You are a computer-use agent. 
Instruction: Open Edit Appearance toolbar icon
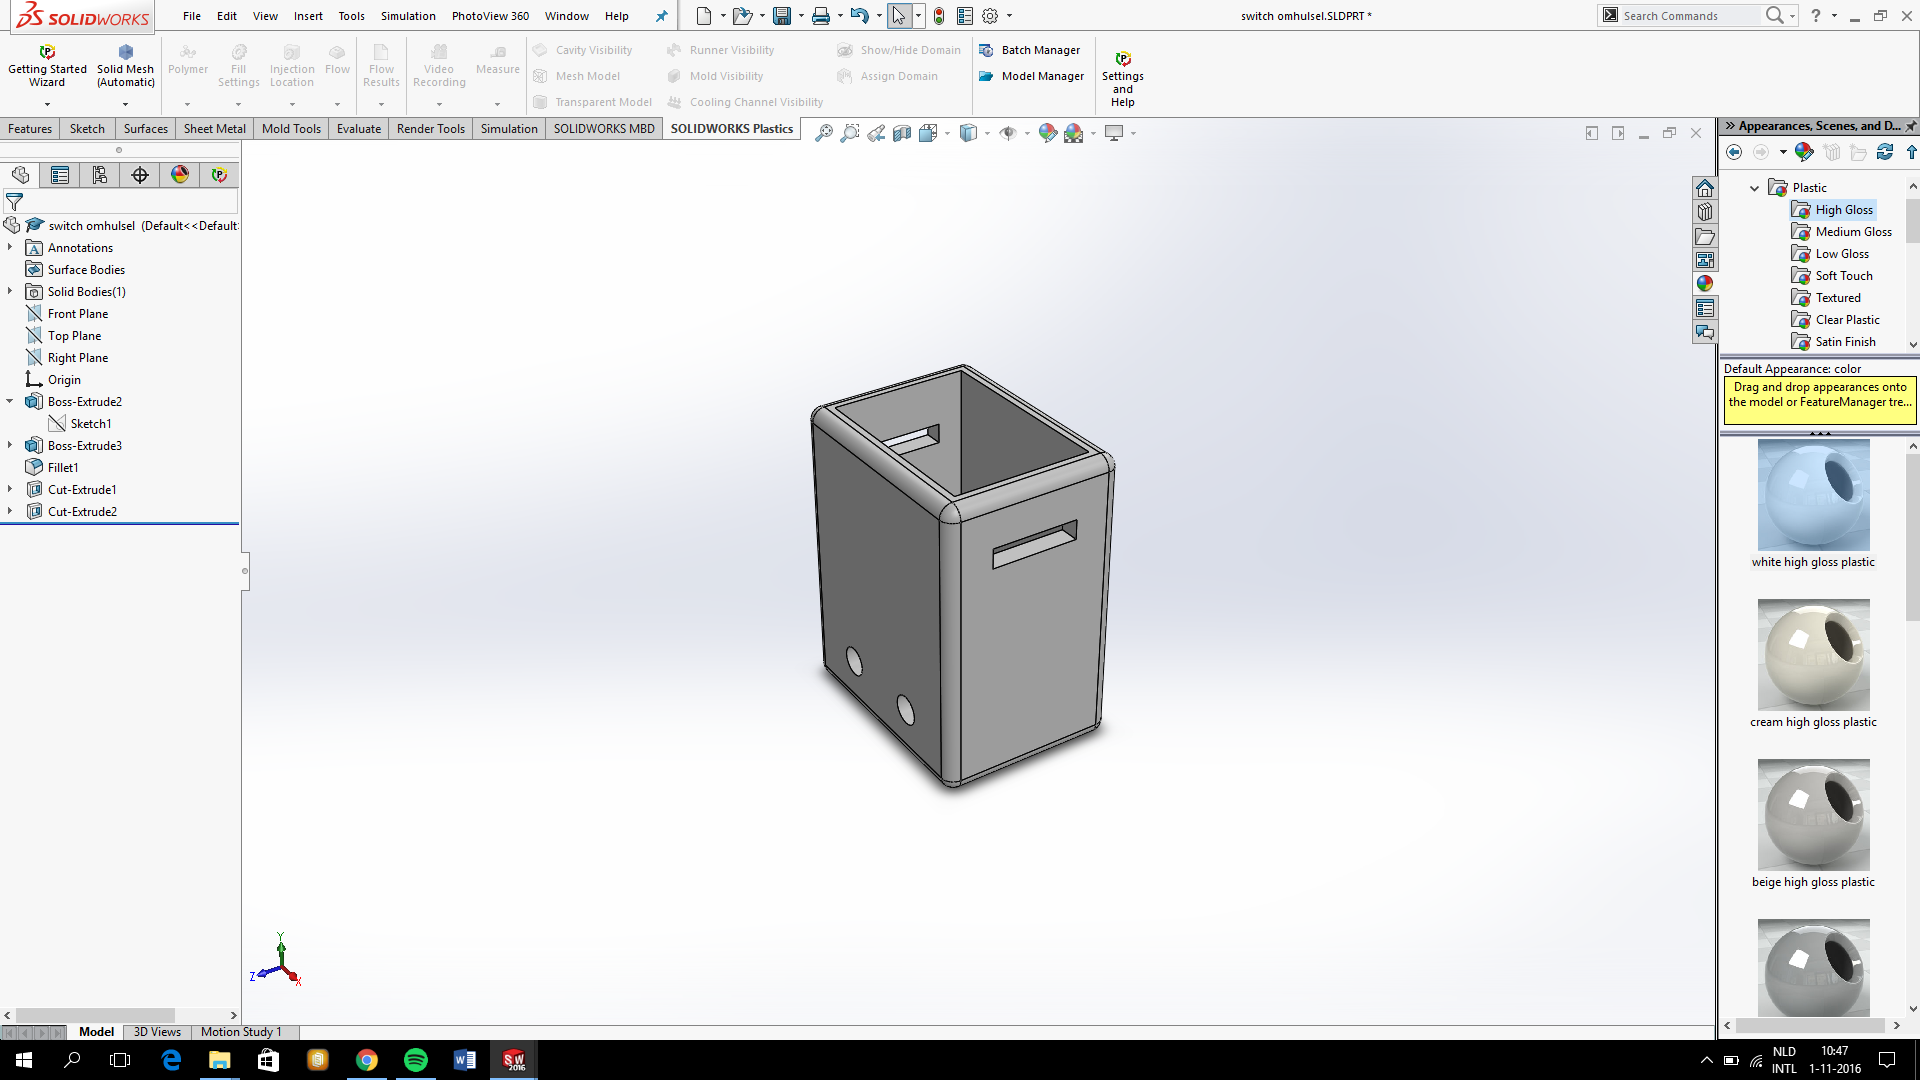[x=1047, y=133]
